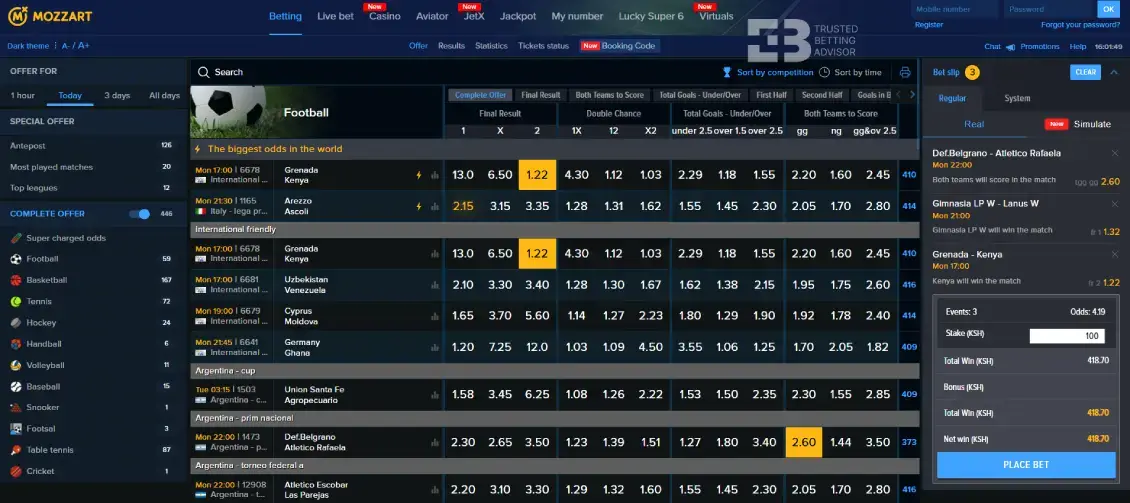Click the search magnifier icon
1130x503 pixels.
click(x=203, y=72)
